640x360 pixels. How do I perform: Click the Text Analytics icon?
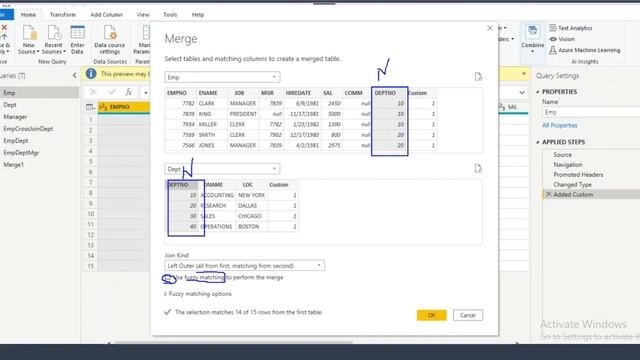553,28
